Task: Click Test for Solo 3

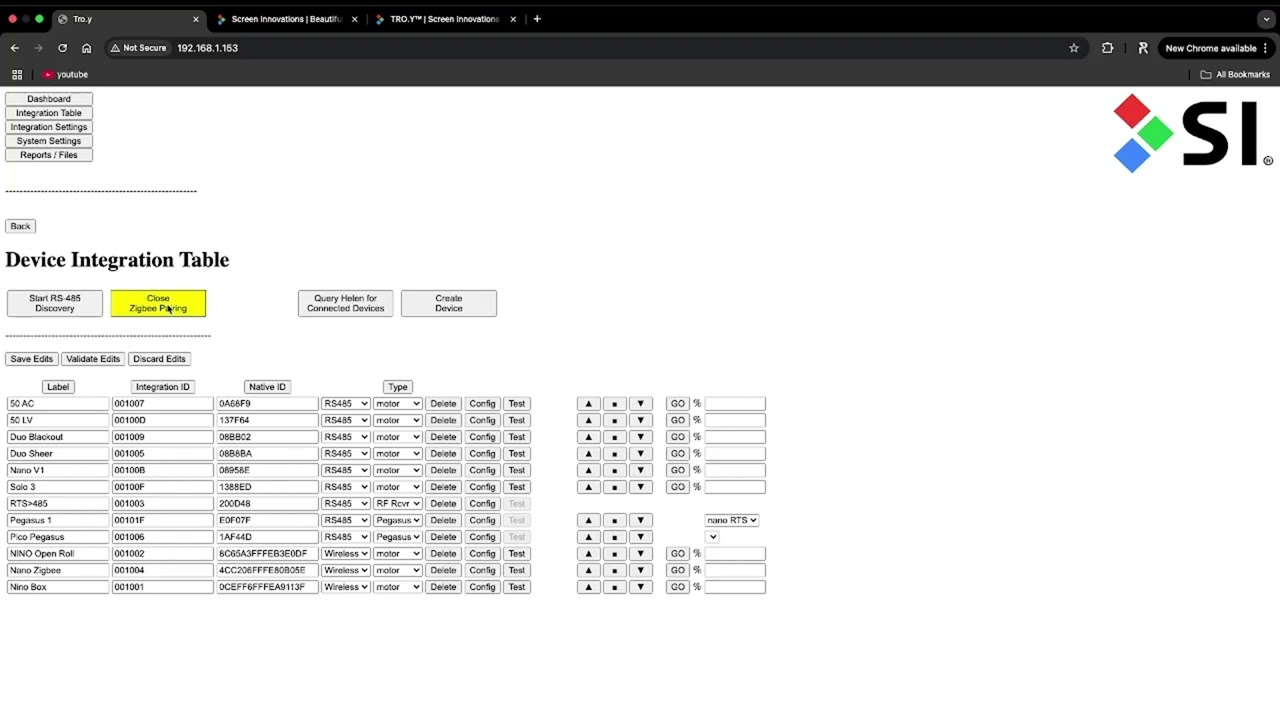Action: 517,487
